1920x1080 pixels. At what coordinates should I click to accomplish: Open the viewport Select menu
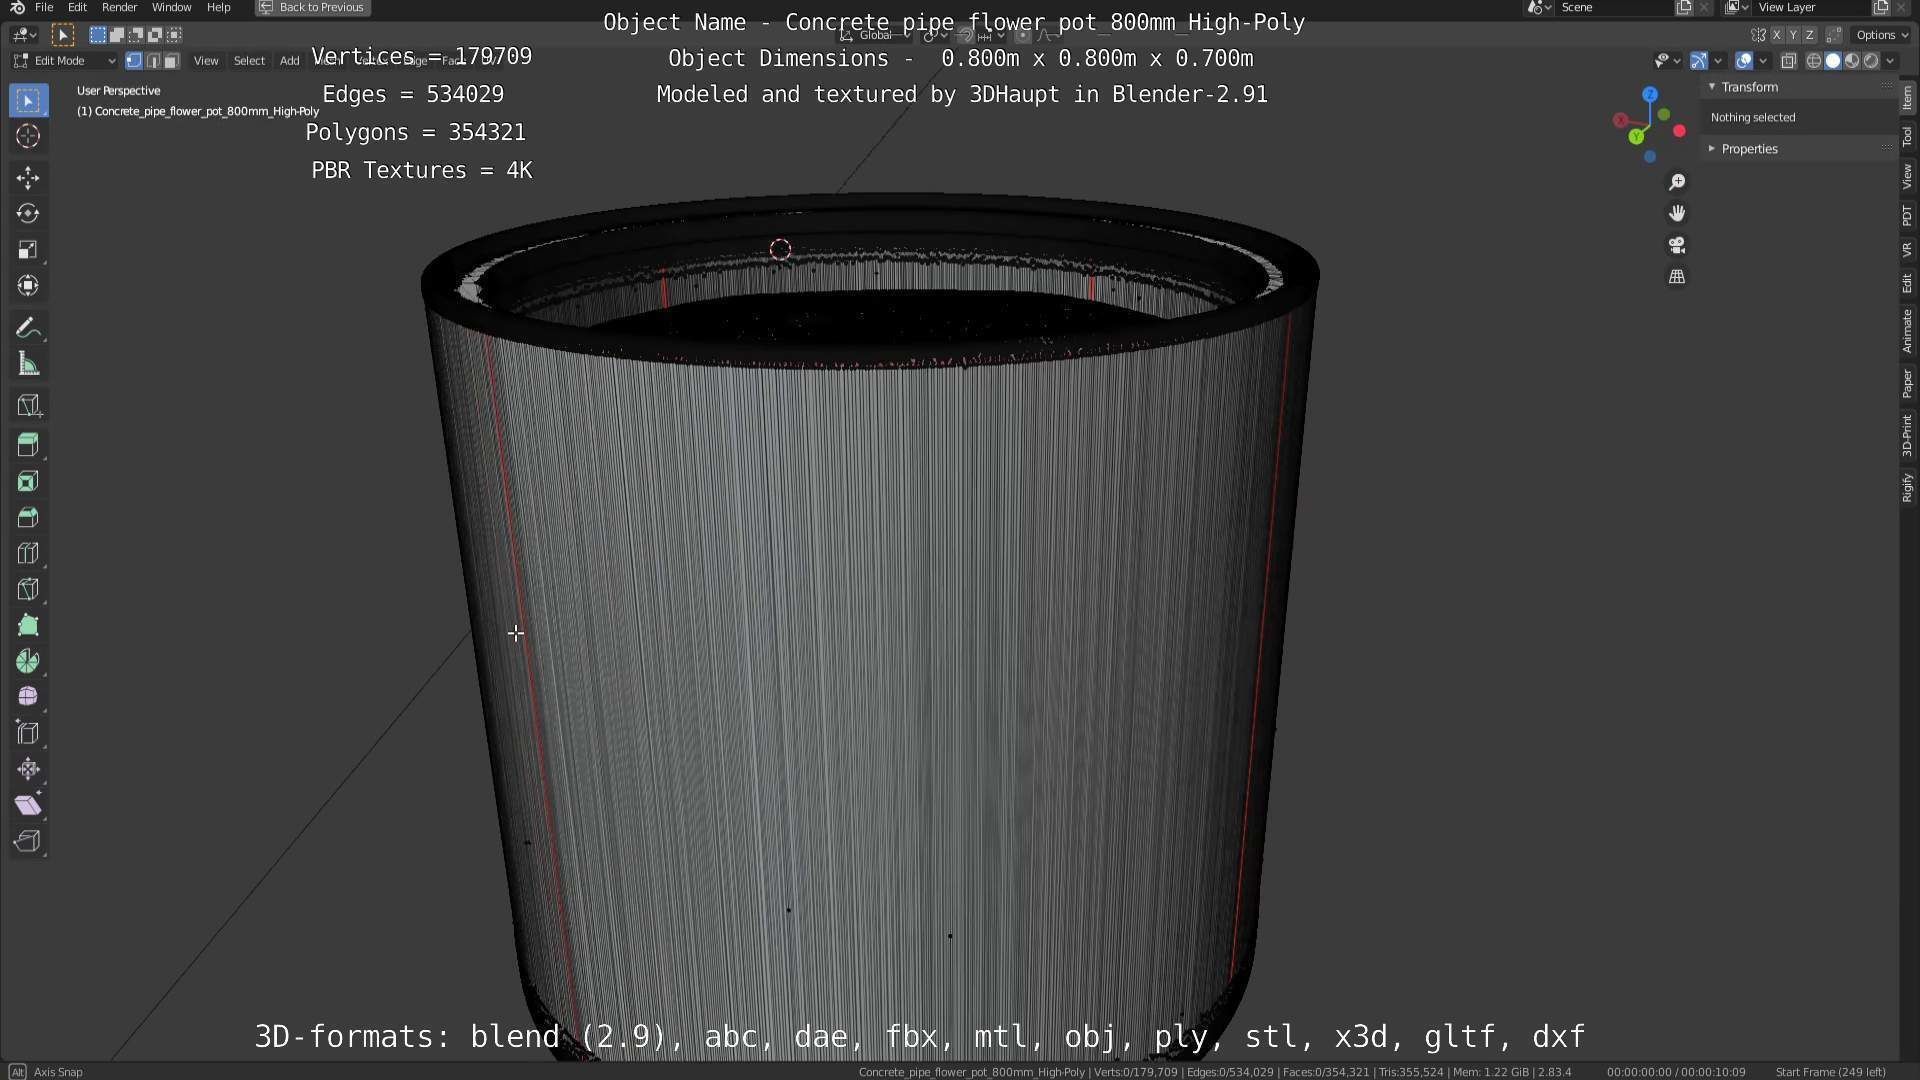pyautogui.click(x=249, y=61)
